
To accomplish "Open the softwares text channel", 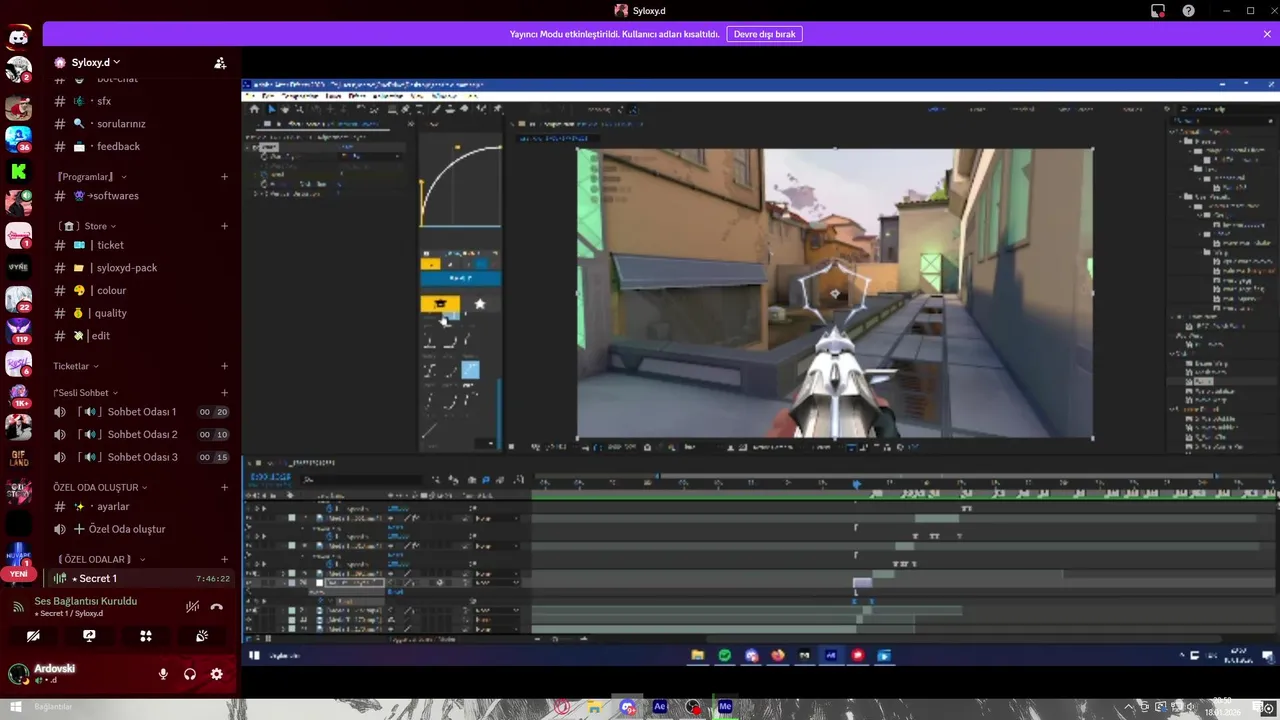I will [x=141, y=196].
